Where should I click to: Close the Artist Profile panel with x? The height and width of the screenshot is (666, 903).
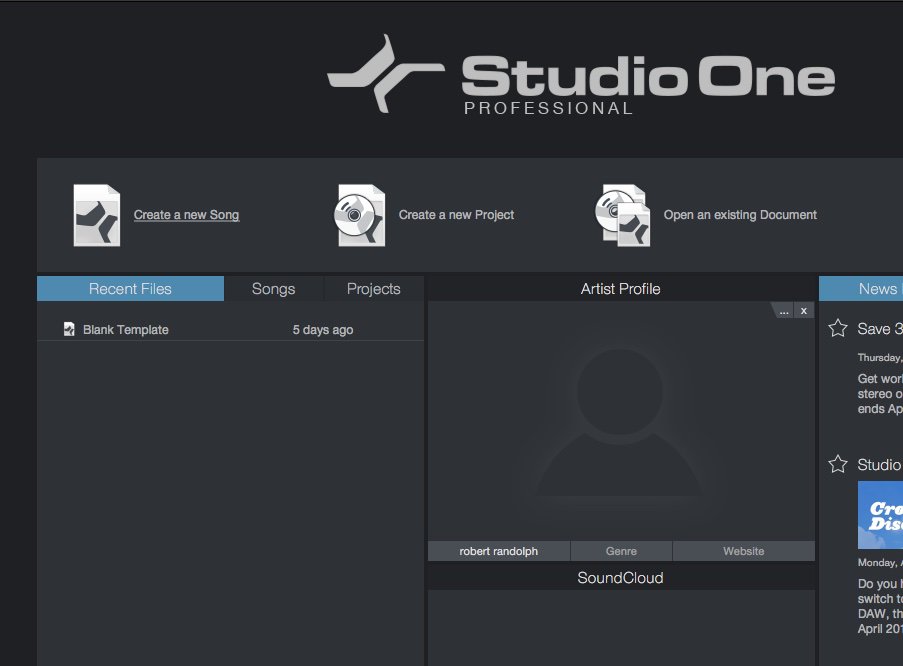(x=804, y=311)
